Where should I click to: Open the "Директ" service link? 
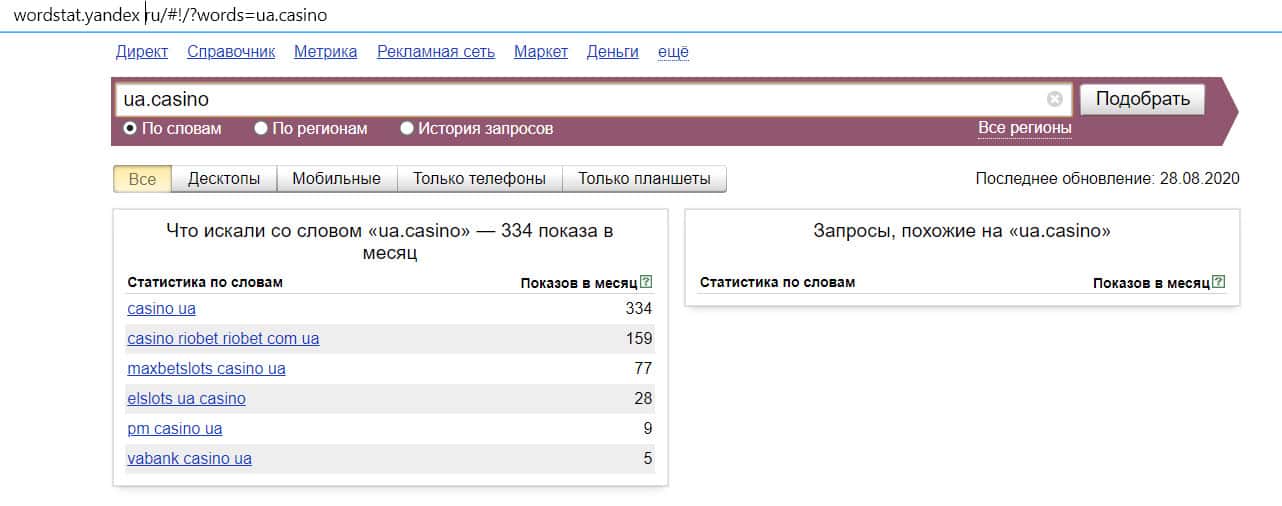pyautogui.click(x=142, y=52)
